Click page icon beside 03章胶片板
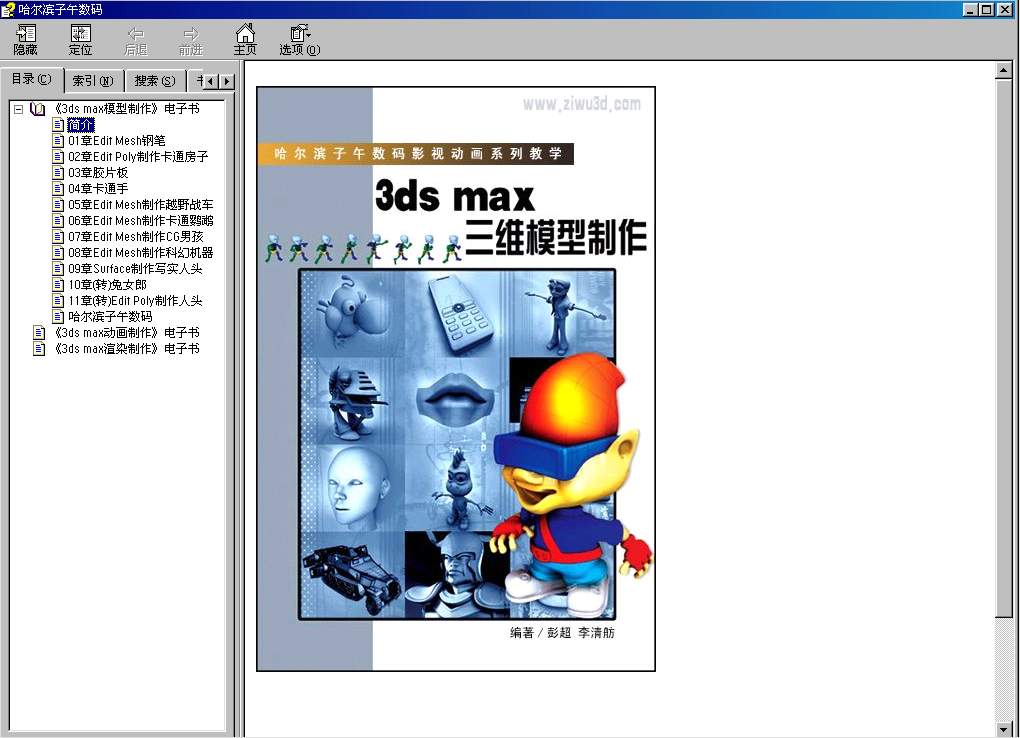 pos(58,172)
